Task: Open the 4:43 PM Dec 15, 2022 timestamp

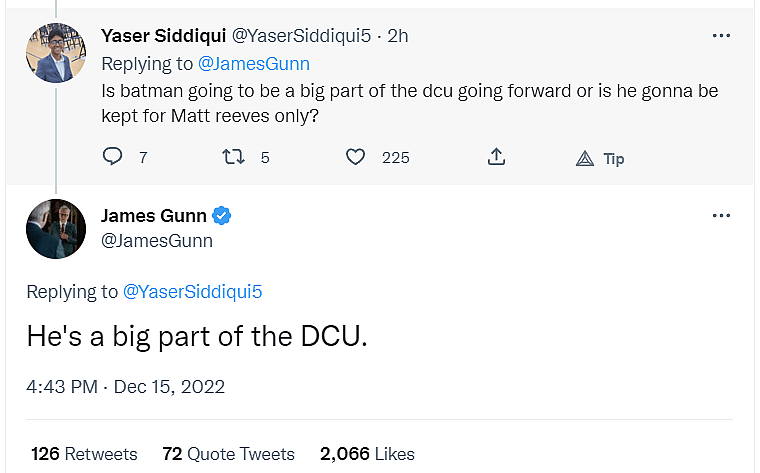Action: pyautogui.click(x=126, y=386)
